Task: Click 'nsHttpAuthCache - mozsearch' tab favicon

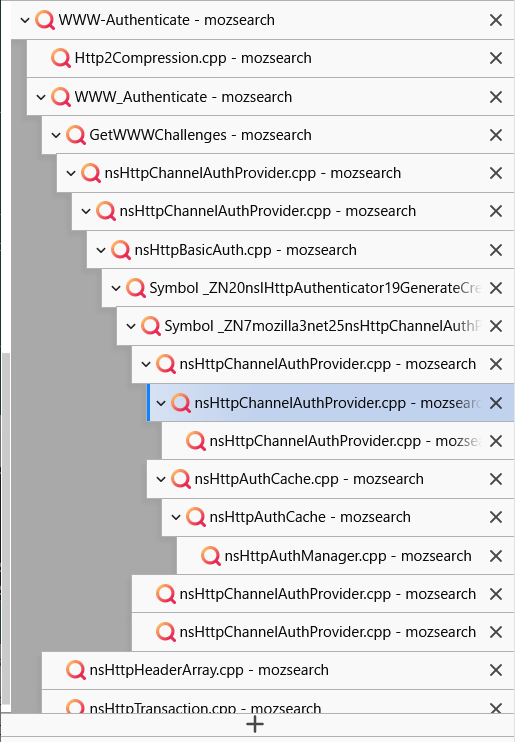Action: (196, 518)
